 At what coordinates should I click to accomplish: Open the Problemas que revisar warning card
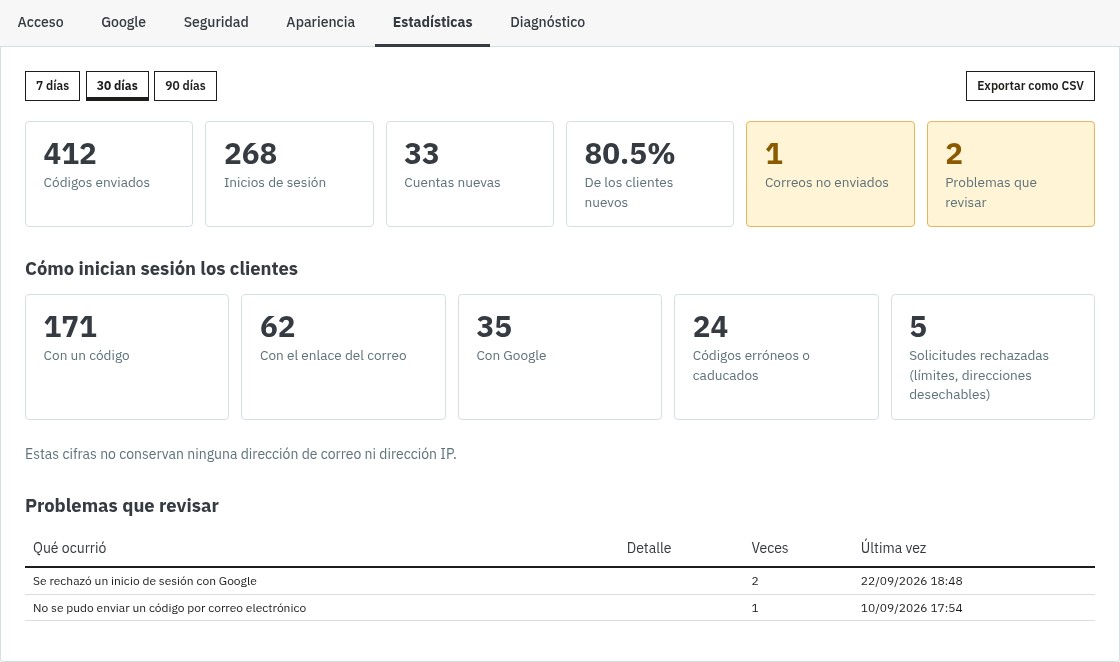1011,174
